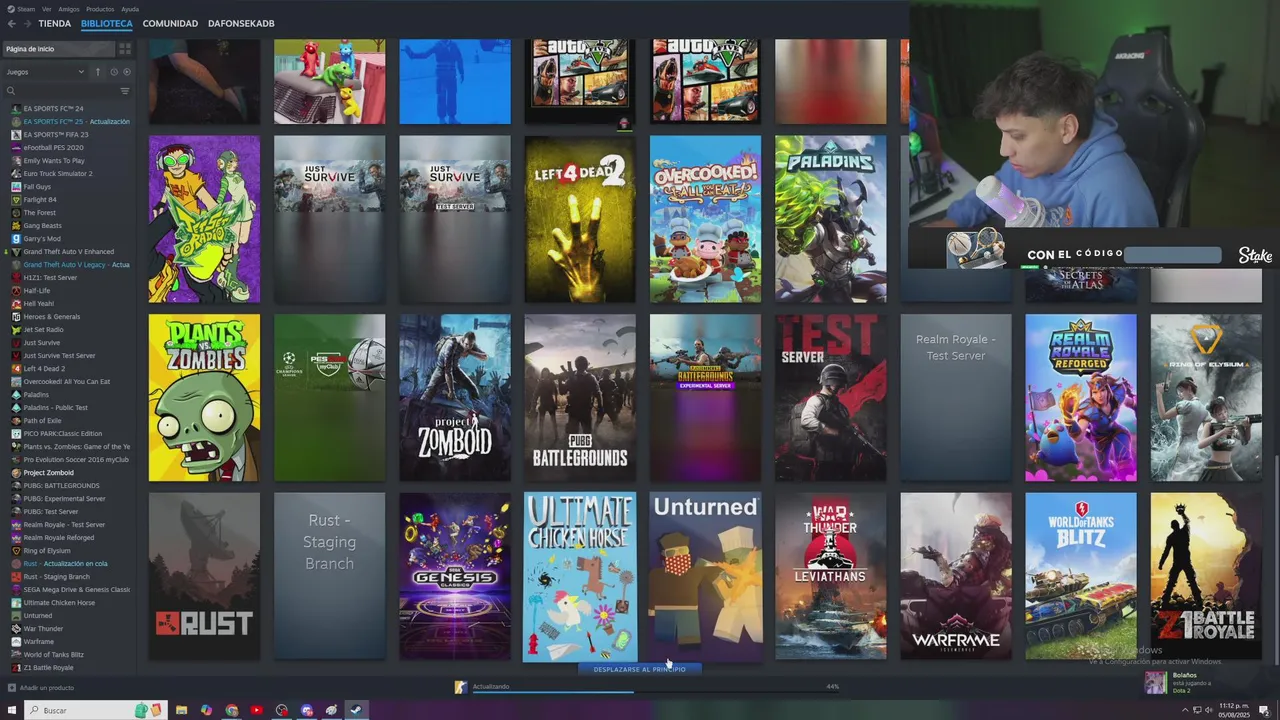Expand the Juegos category dropdown

[x=46, y=72]
